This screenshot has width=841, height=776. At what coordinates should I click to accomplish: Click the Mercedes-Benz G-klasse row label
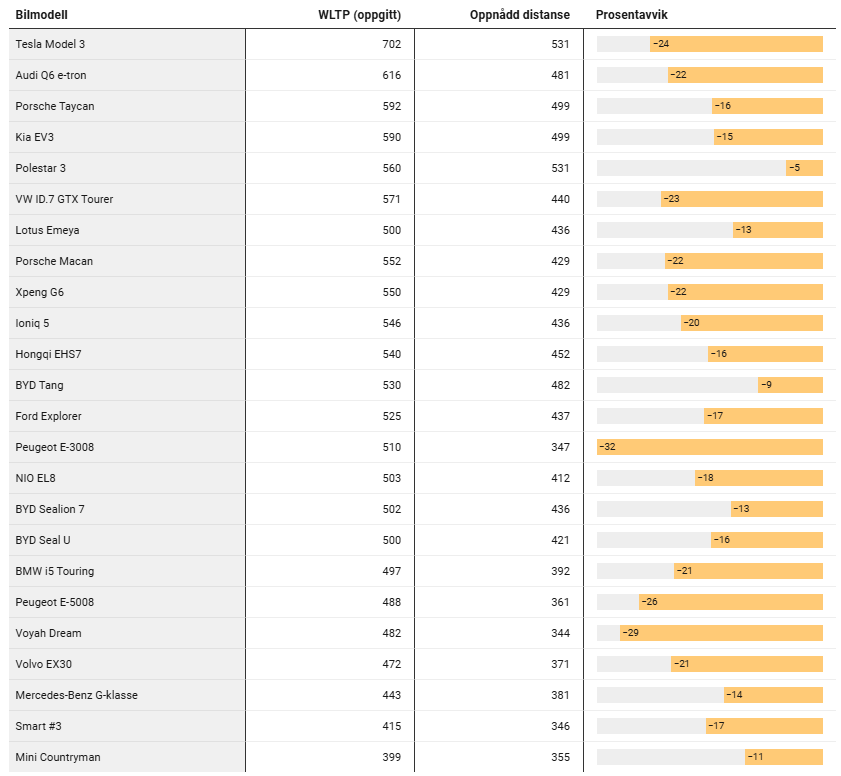pos(76,695)
